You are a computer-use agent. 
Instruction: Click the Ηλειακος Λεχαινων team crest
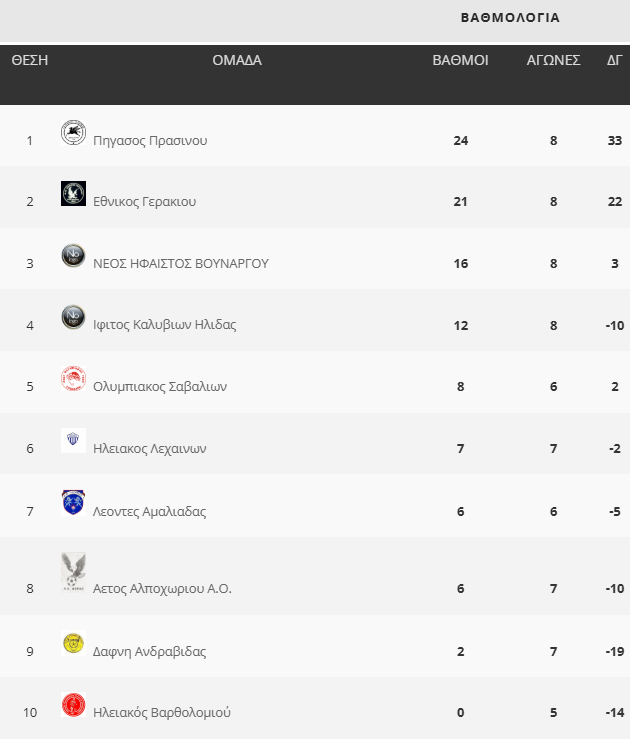pyautogui.click(x=73, y=441)
